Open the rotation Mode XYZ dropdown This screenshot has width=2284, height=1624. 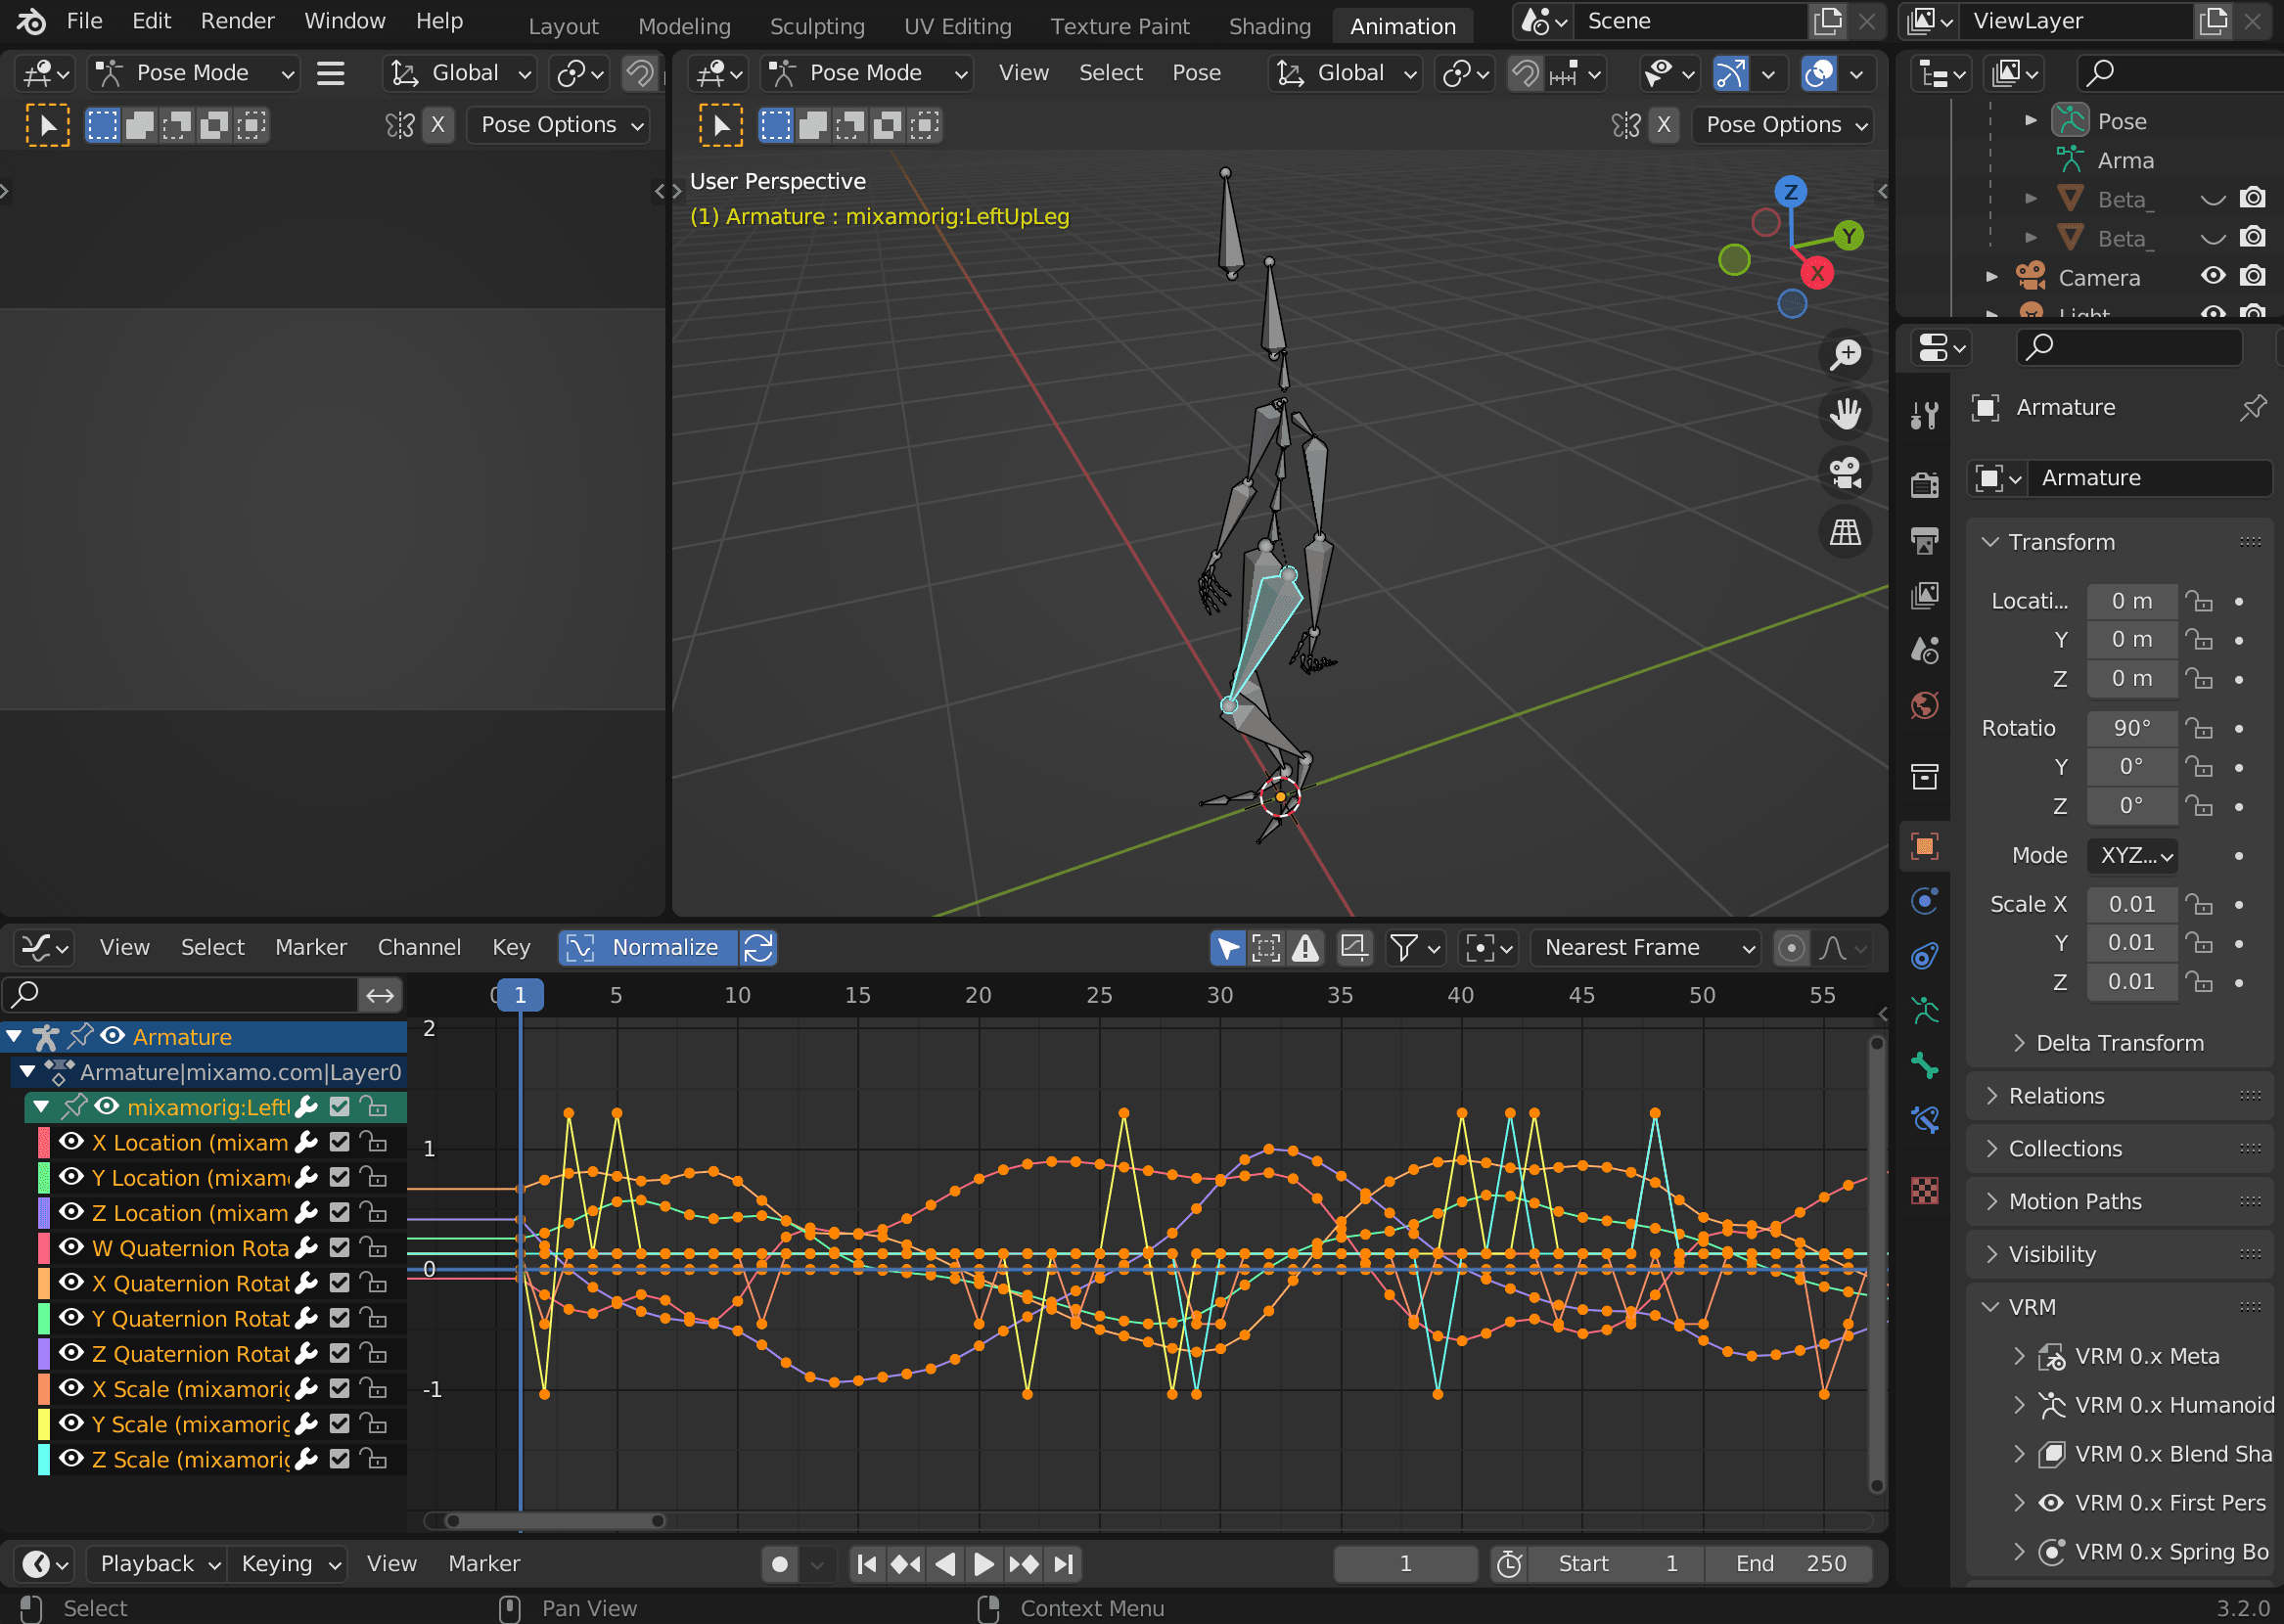pyautogui.click(x=2132, y=856)
